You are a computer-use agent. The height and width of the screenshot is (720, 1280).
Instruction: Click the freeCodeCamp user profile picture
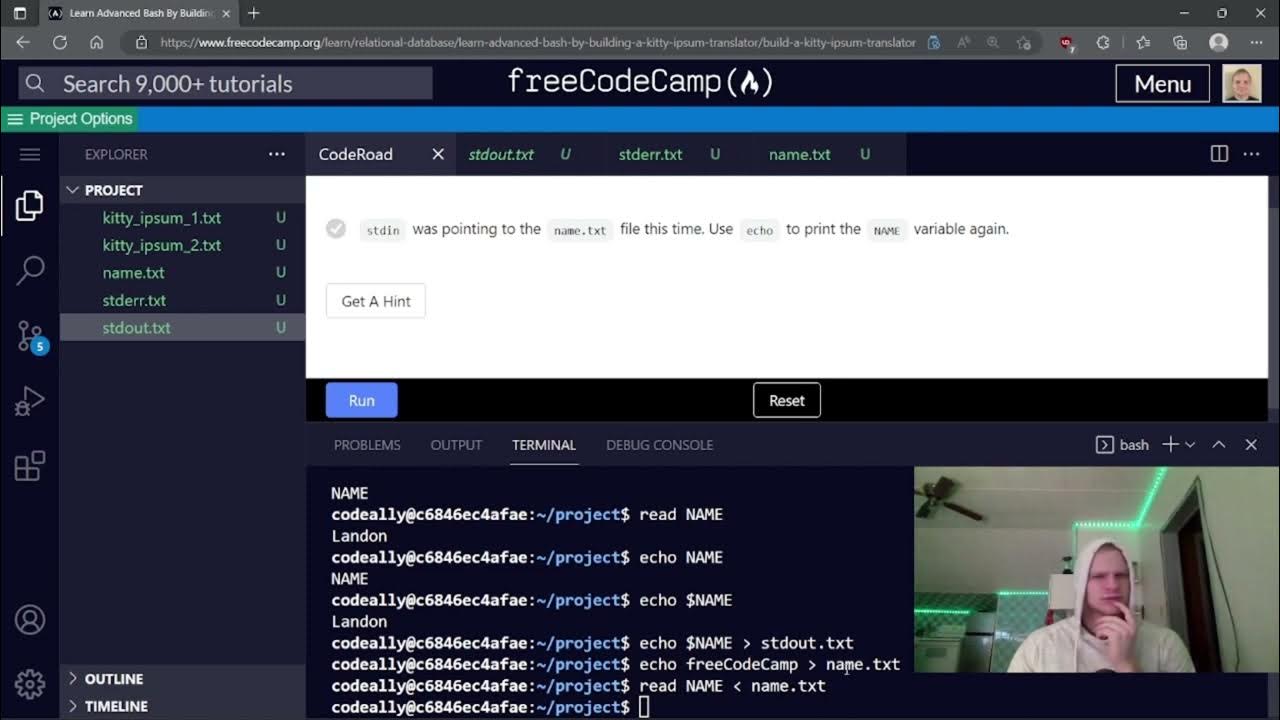(x=1242, y=84)
